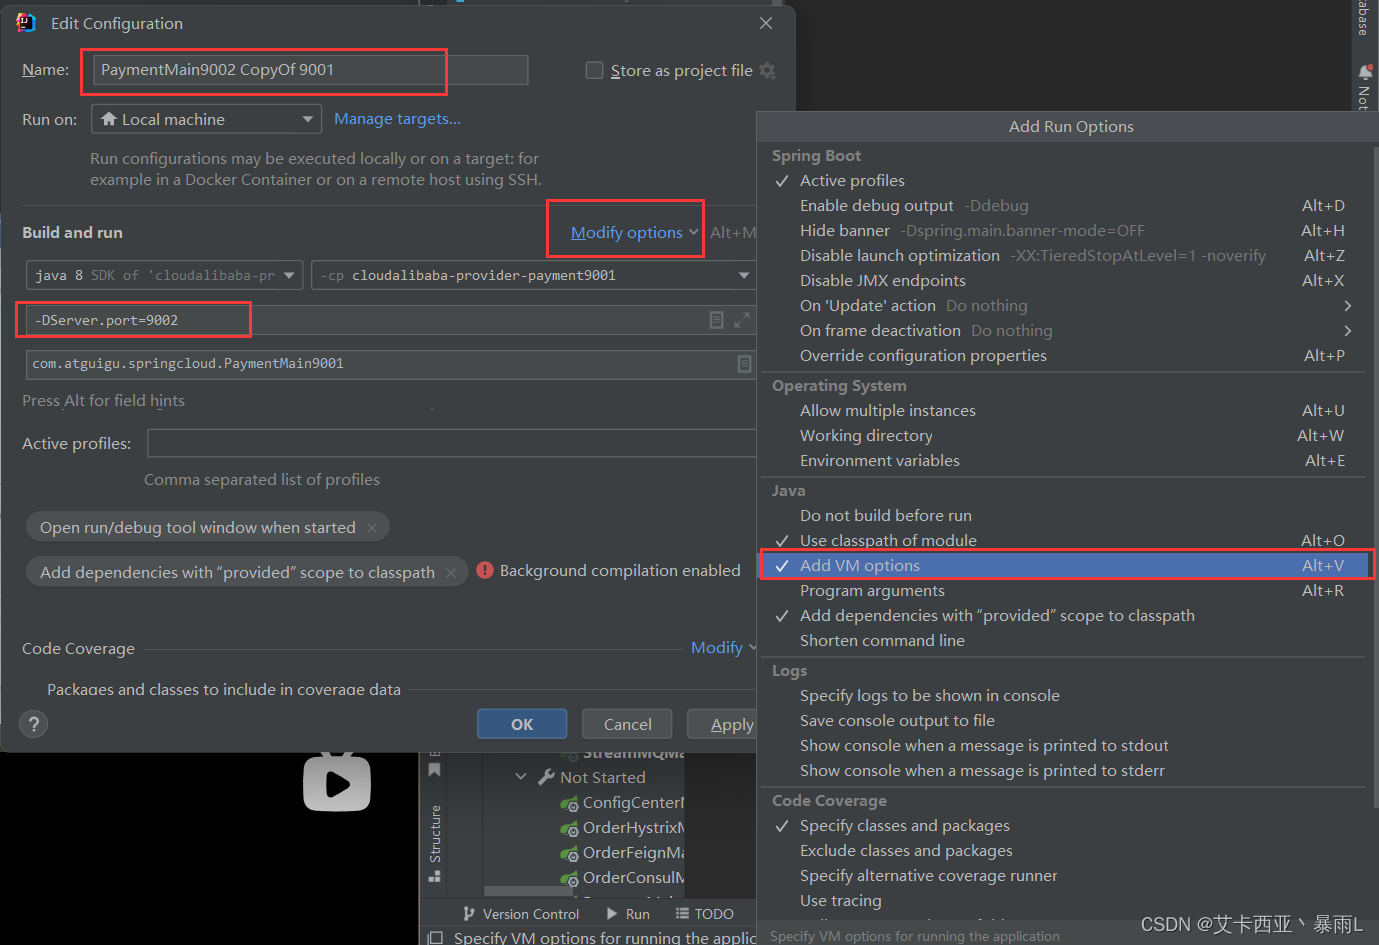The image size is (1379, 945).
Task: Remove the Open run/debug tool window tag
Action: pyautogui.click(x=372, y=527)
